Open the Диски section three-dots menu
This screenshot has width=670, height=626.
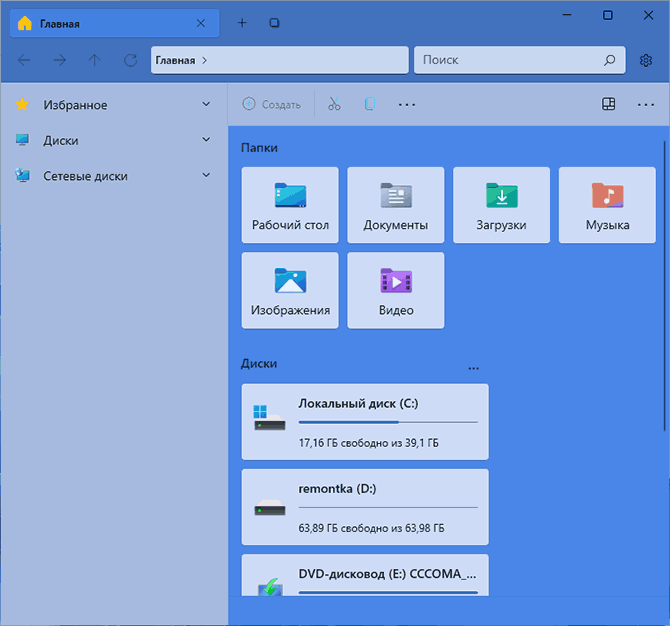click(x=473, y=368)
